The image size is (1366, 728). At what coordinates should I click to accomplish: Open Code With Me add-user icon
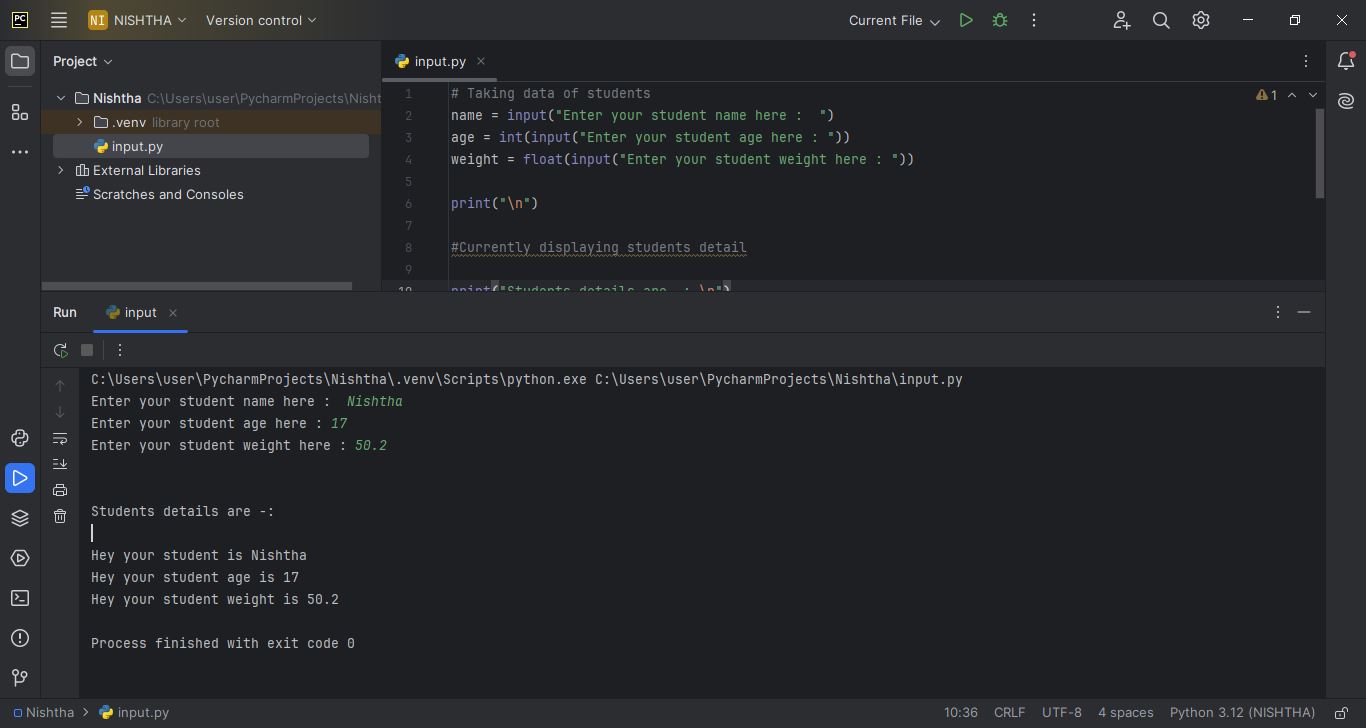[x=1121, y=20]
